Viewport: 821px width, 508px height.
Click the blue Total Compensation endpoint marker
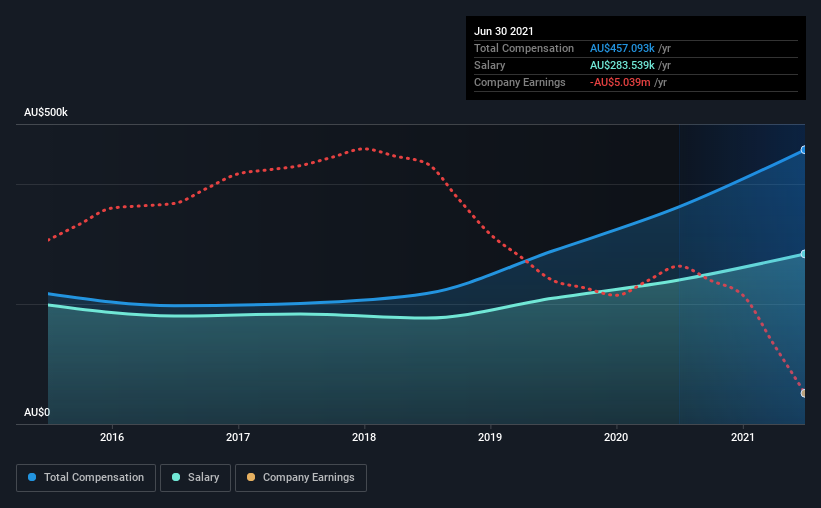click(803, 150)
